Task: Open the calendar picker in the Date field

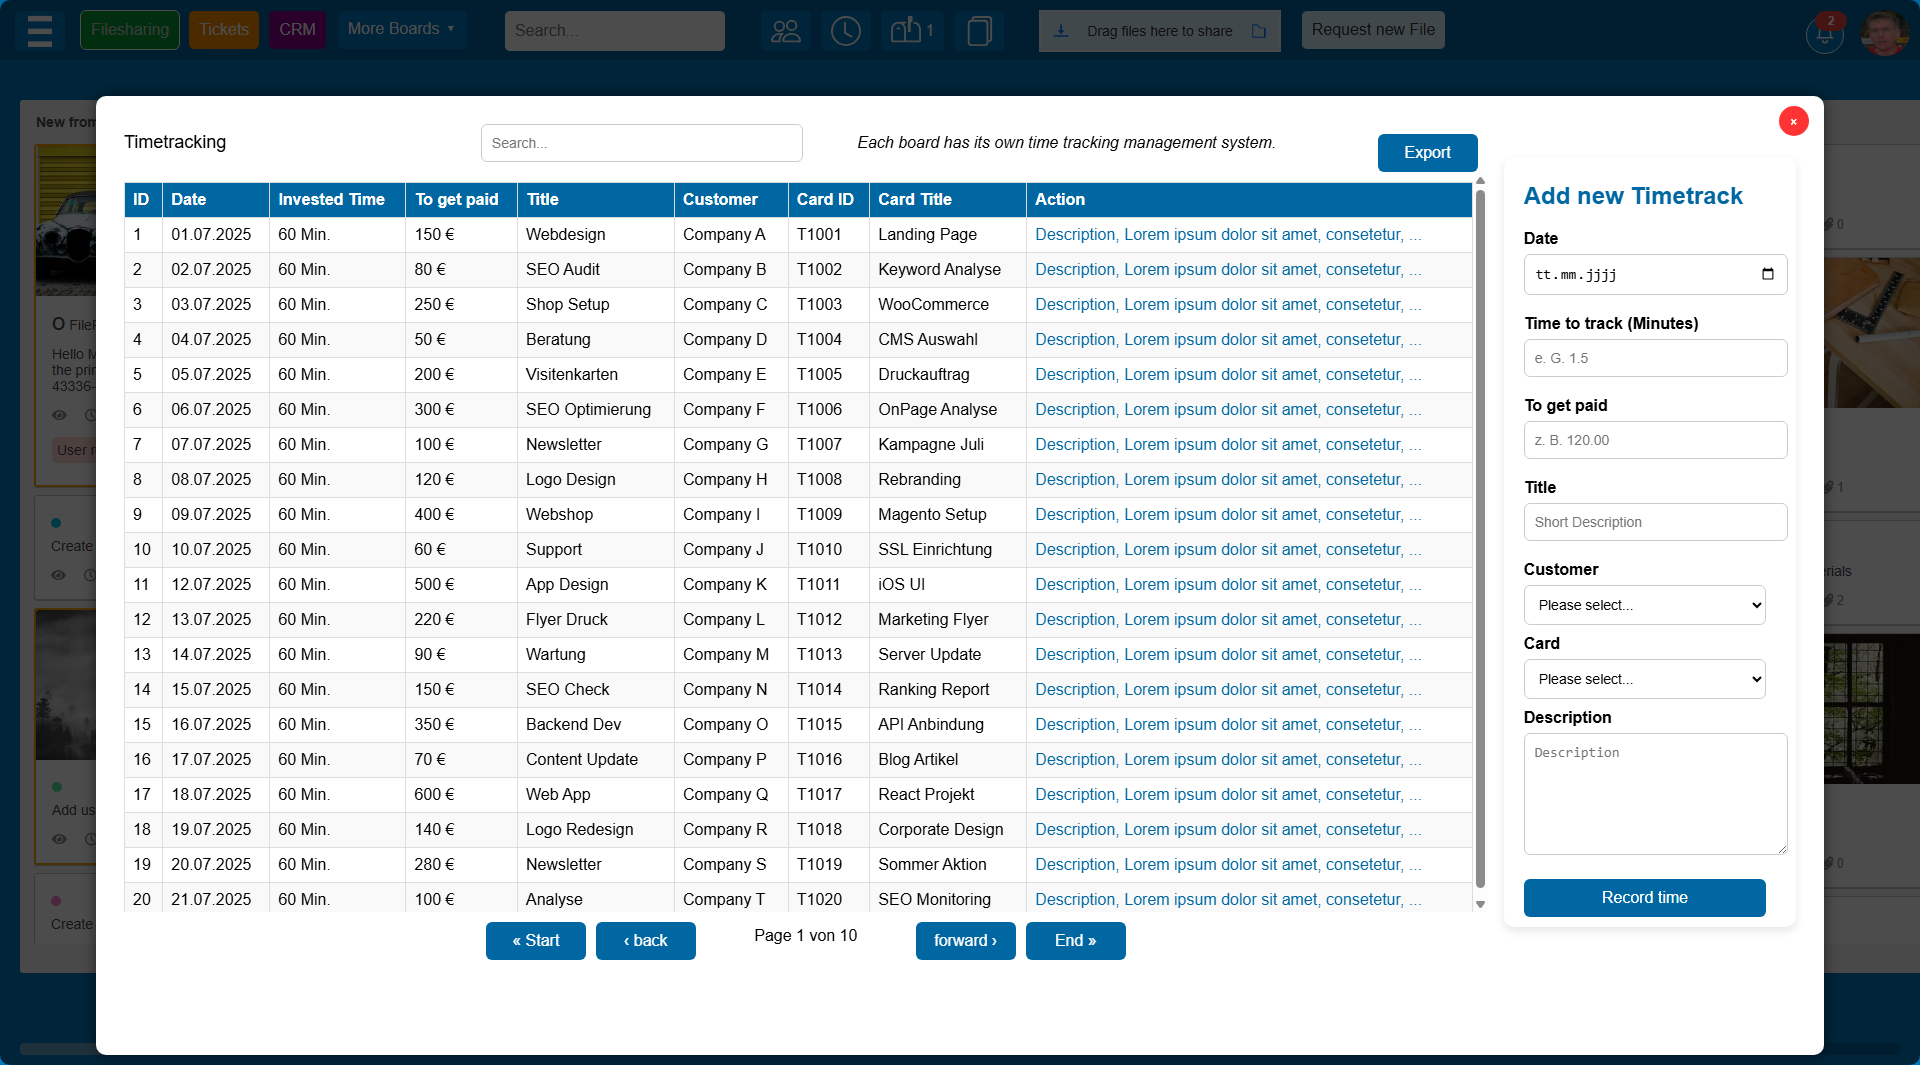Action: (1768, 274)
